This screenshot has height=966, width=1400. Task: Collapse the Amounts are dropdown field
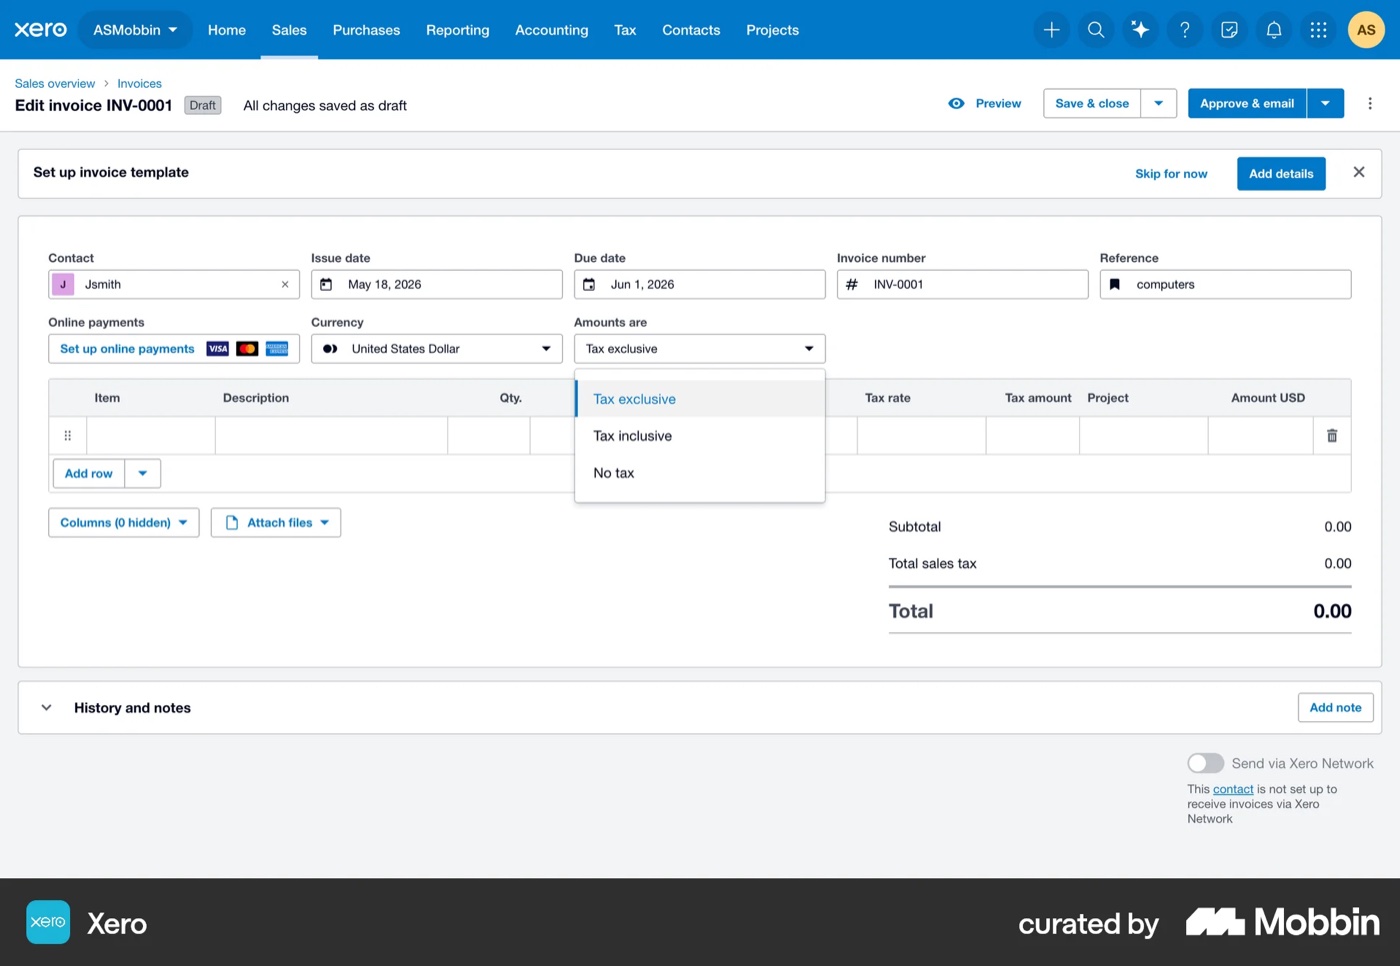700,349
